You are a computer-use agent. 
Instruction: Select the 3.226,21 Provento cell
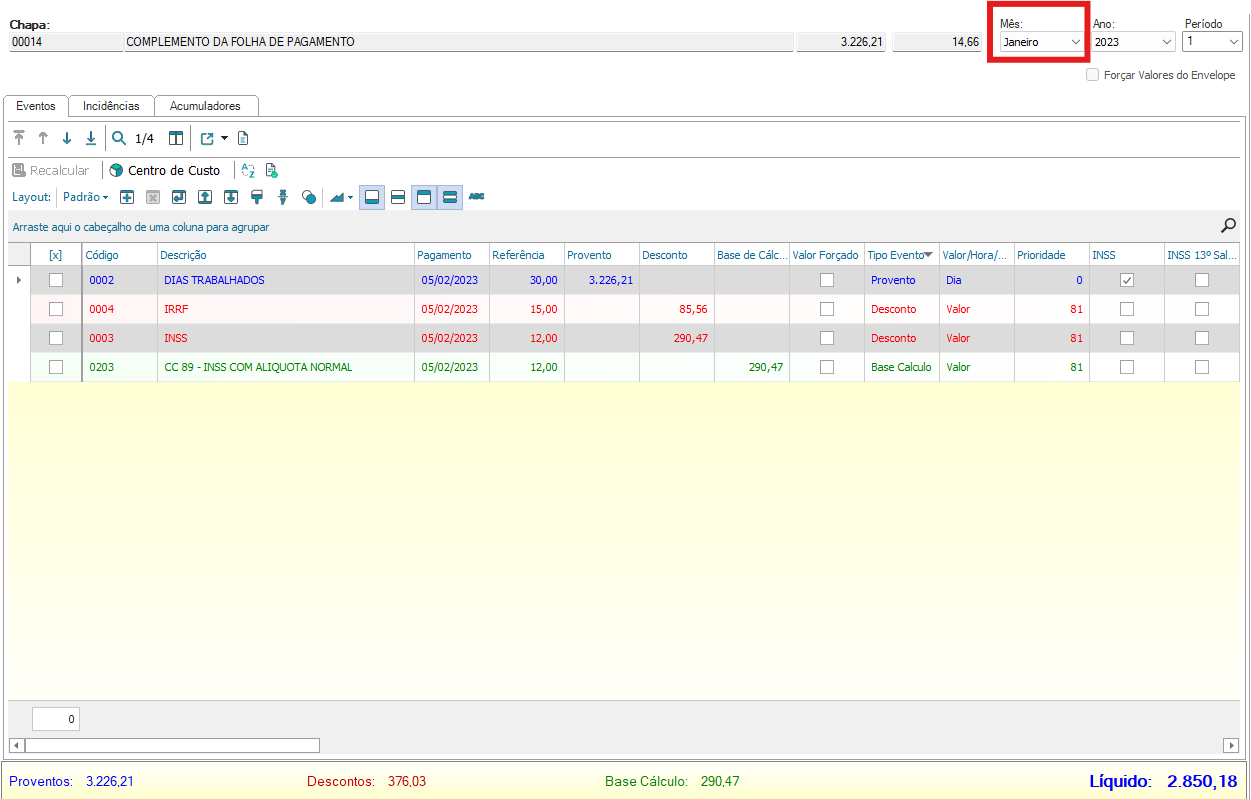[601, 280]
